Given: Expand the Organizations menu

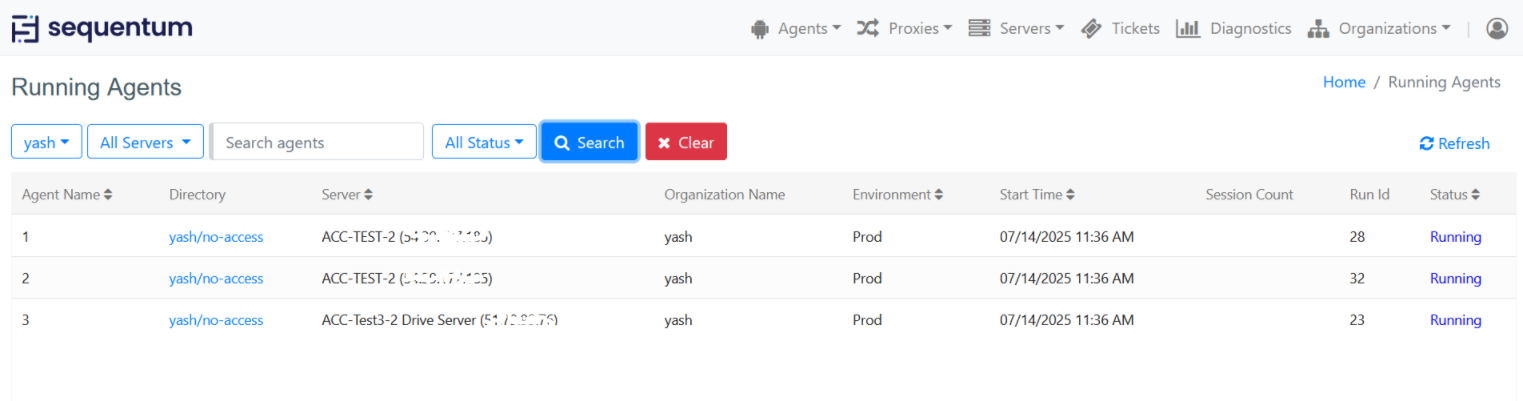Looking at the screenshot, I should 1379,29.
